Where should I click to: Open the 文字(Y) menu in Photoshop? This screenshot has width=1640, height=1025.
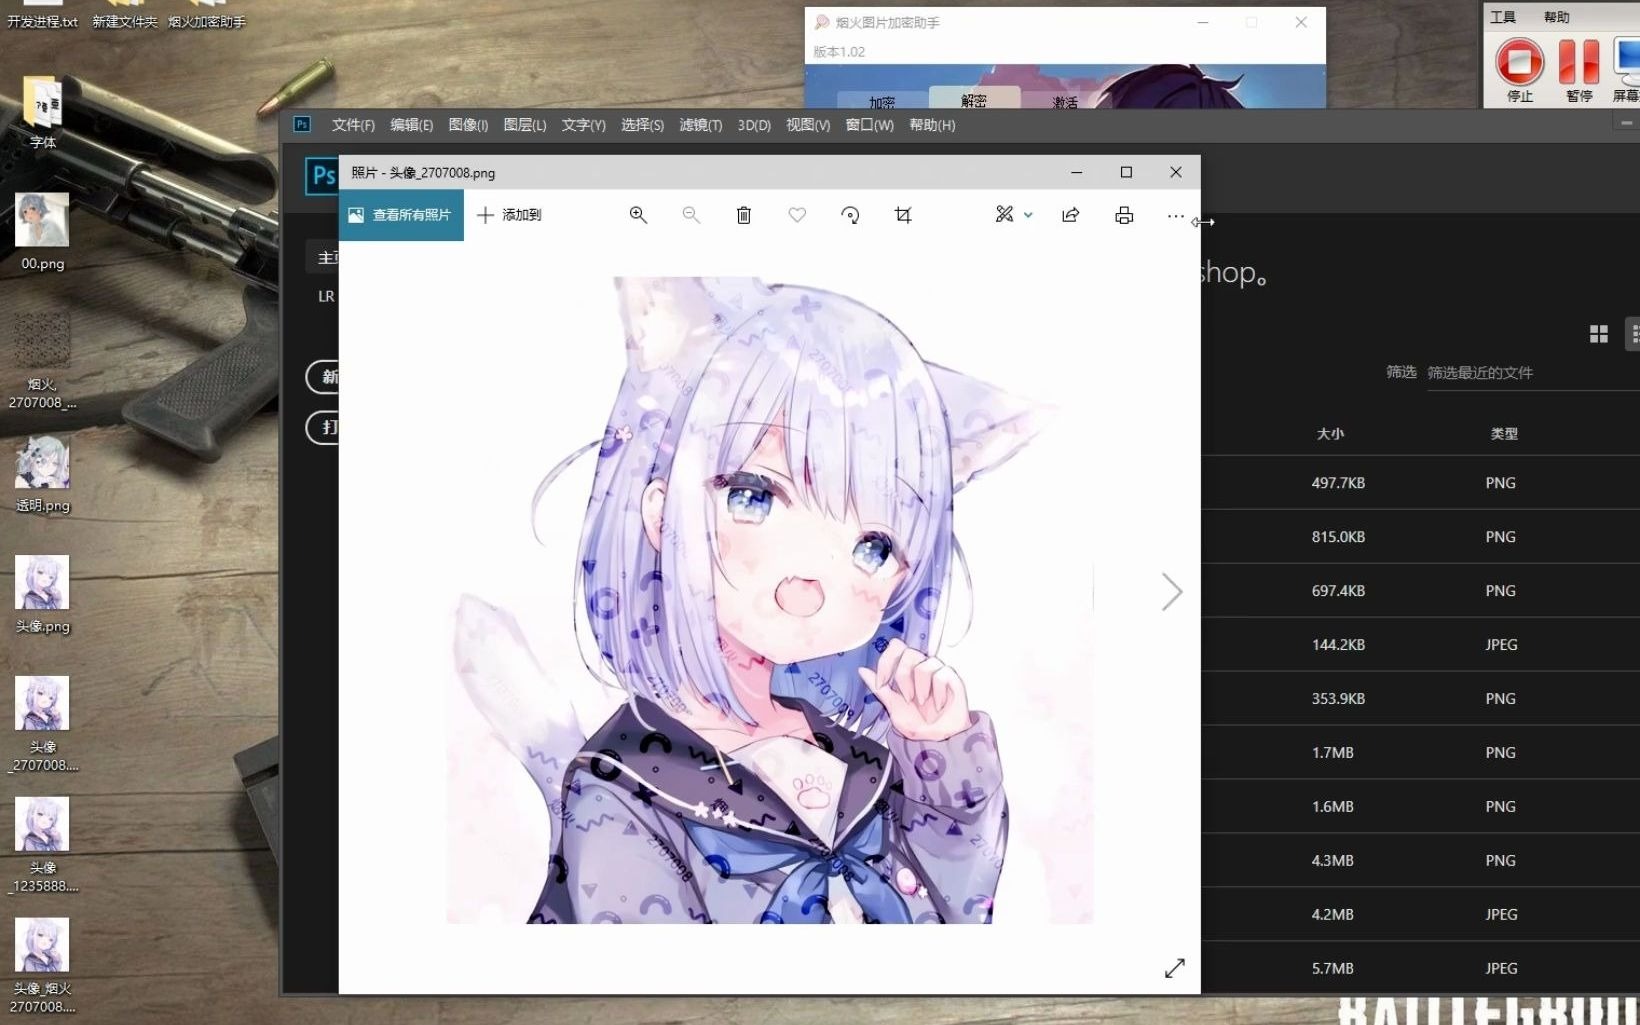583,125
